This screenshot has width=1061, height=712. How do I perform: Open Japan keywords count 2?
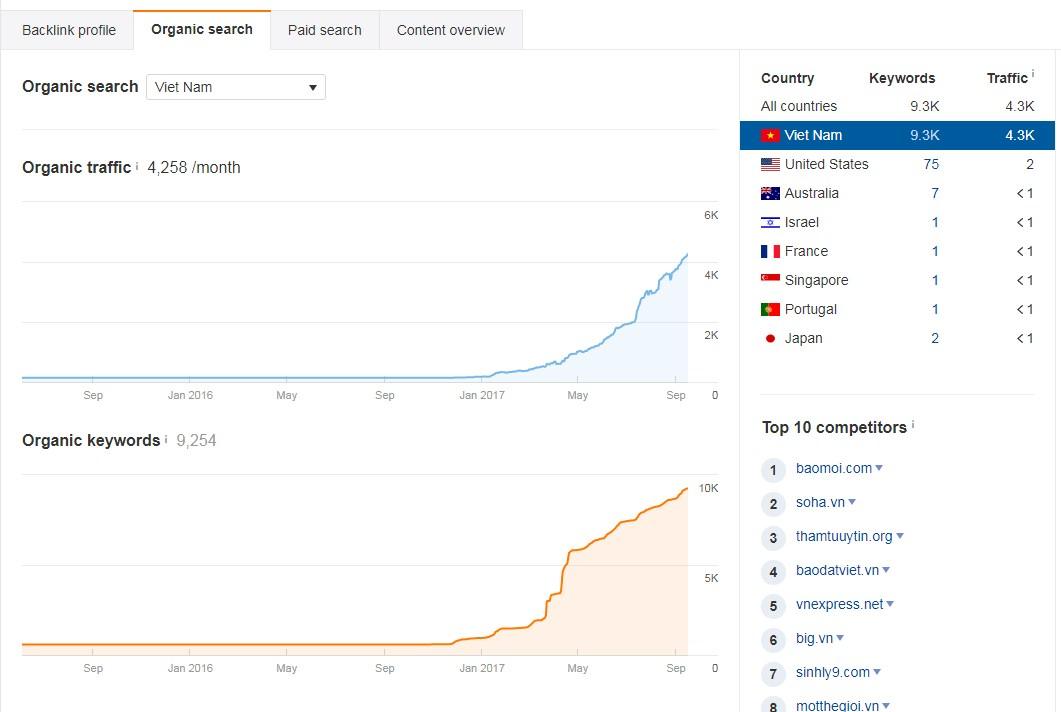pyautogui.click(x=935, y=338)
